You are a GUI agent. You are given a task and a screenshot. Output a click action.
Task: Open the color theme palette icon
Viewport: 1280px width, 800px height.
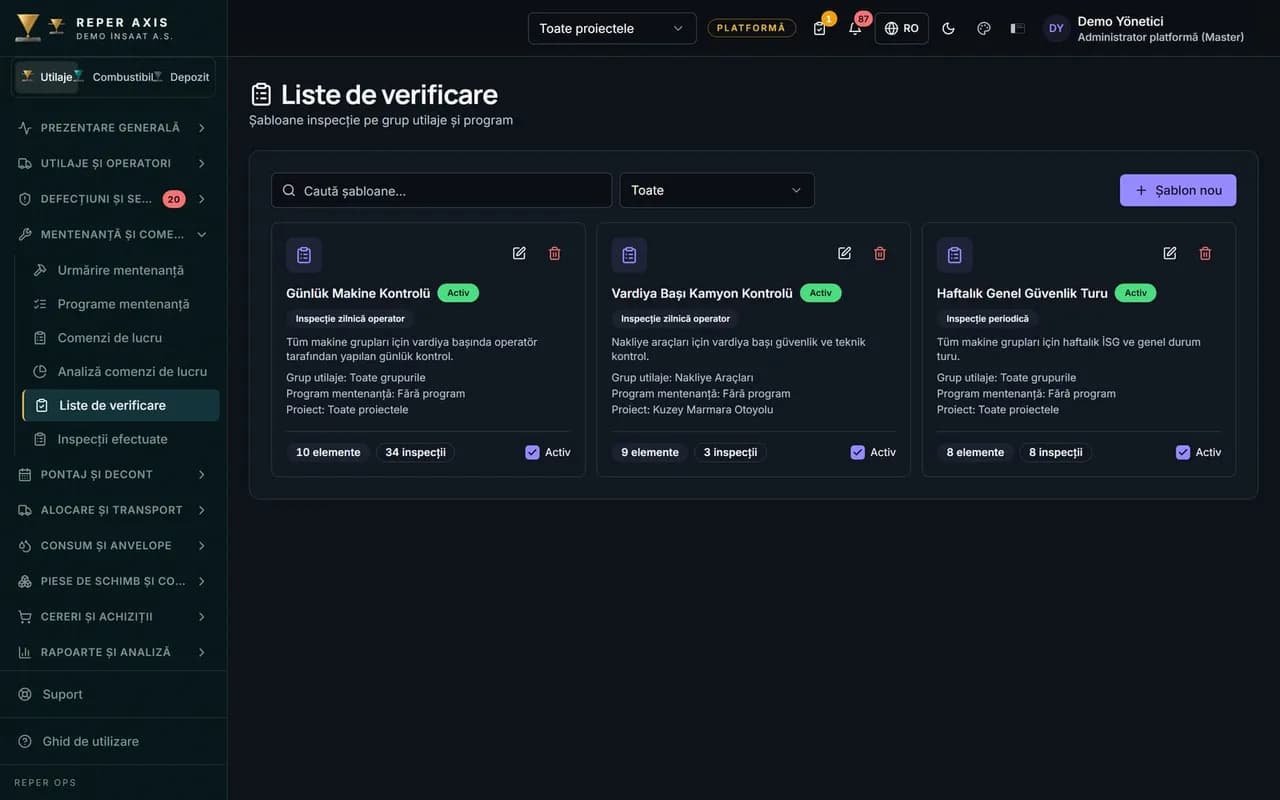click(983, 28)
